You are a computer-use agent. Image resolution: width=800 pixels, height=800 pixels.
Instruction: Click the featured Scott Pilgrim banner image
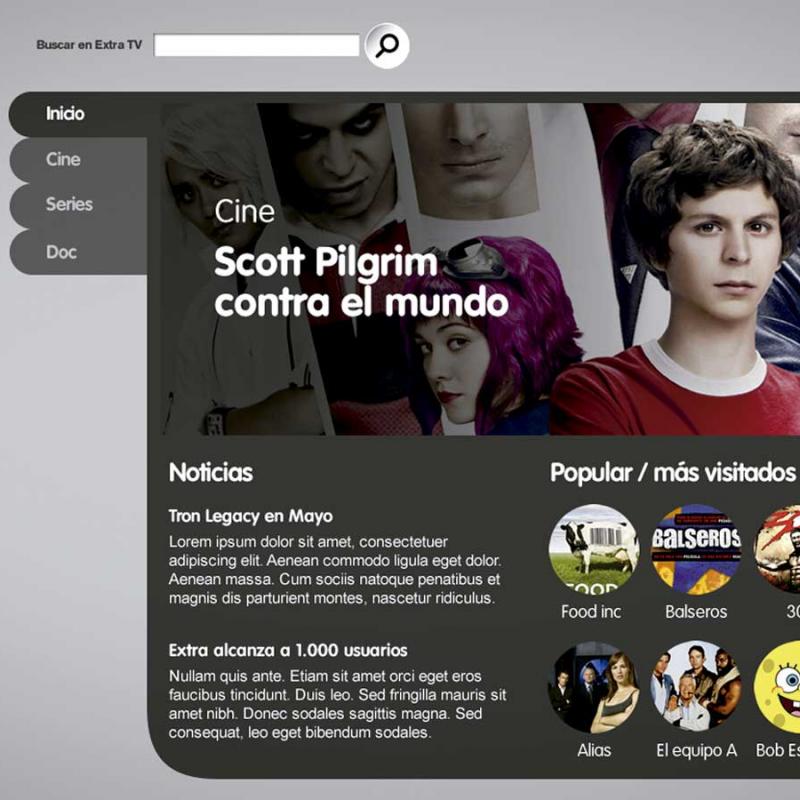pos(481,269)
